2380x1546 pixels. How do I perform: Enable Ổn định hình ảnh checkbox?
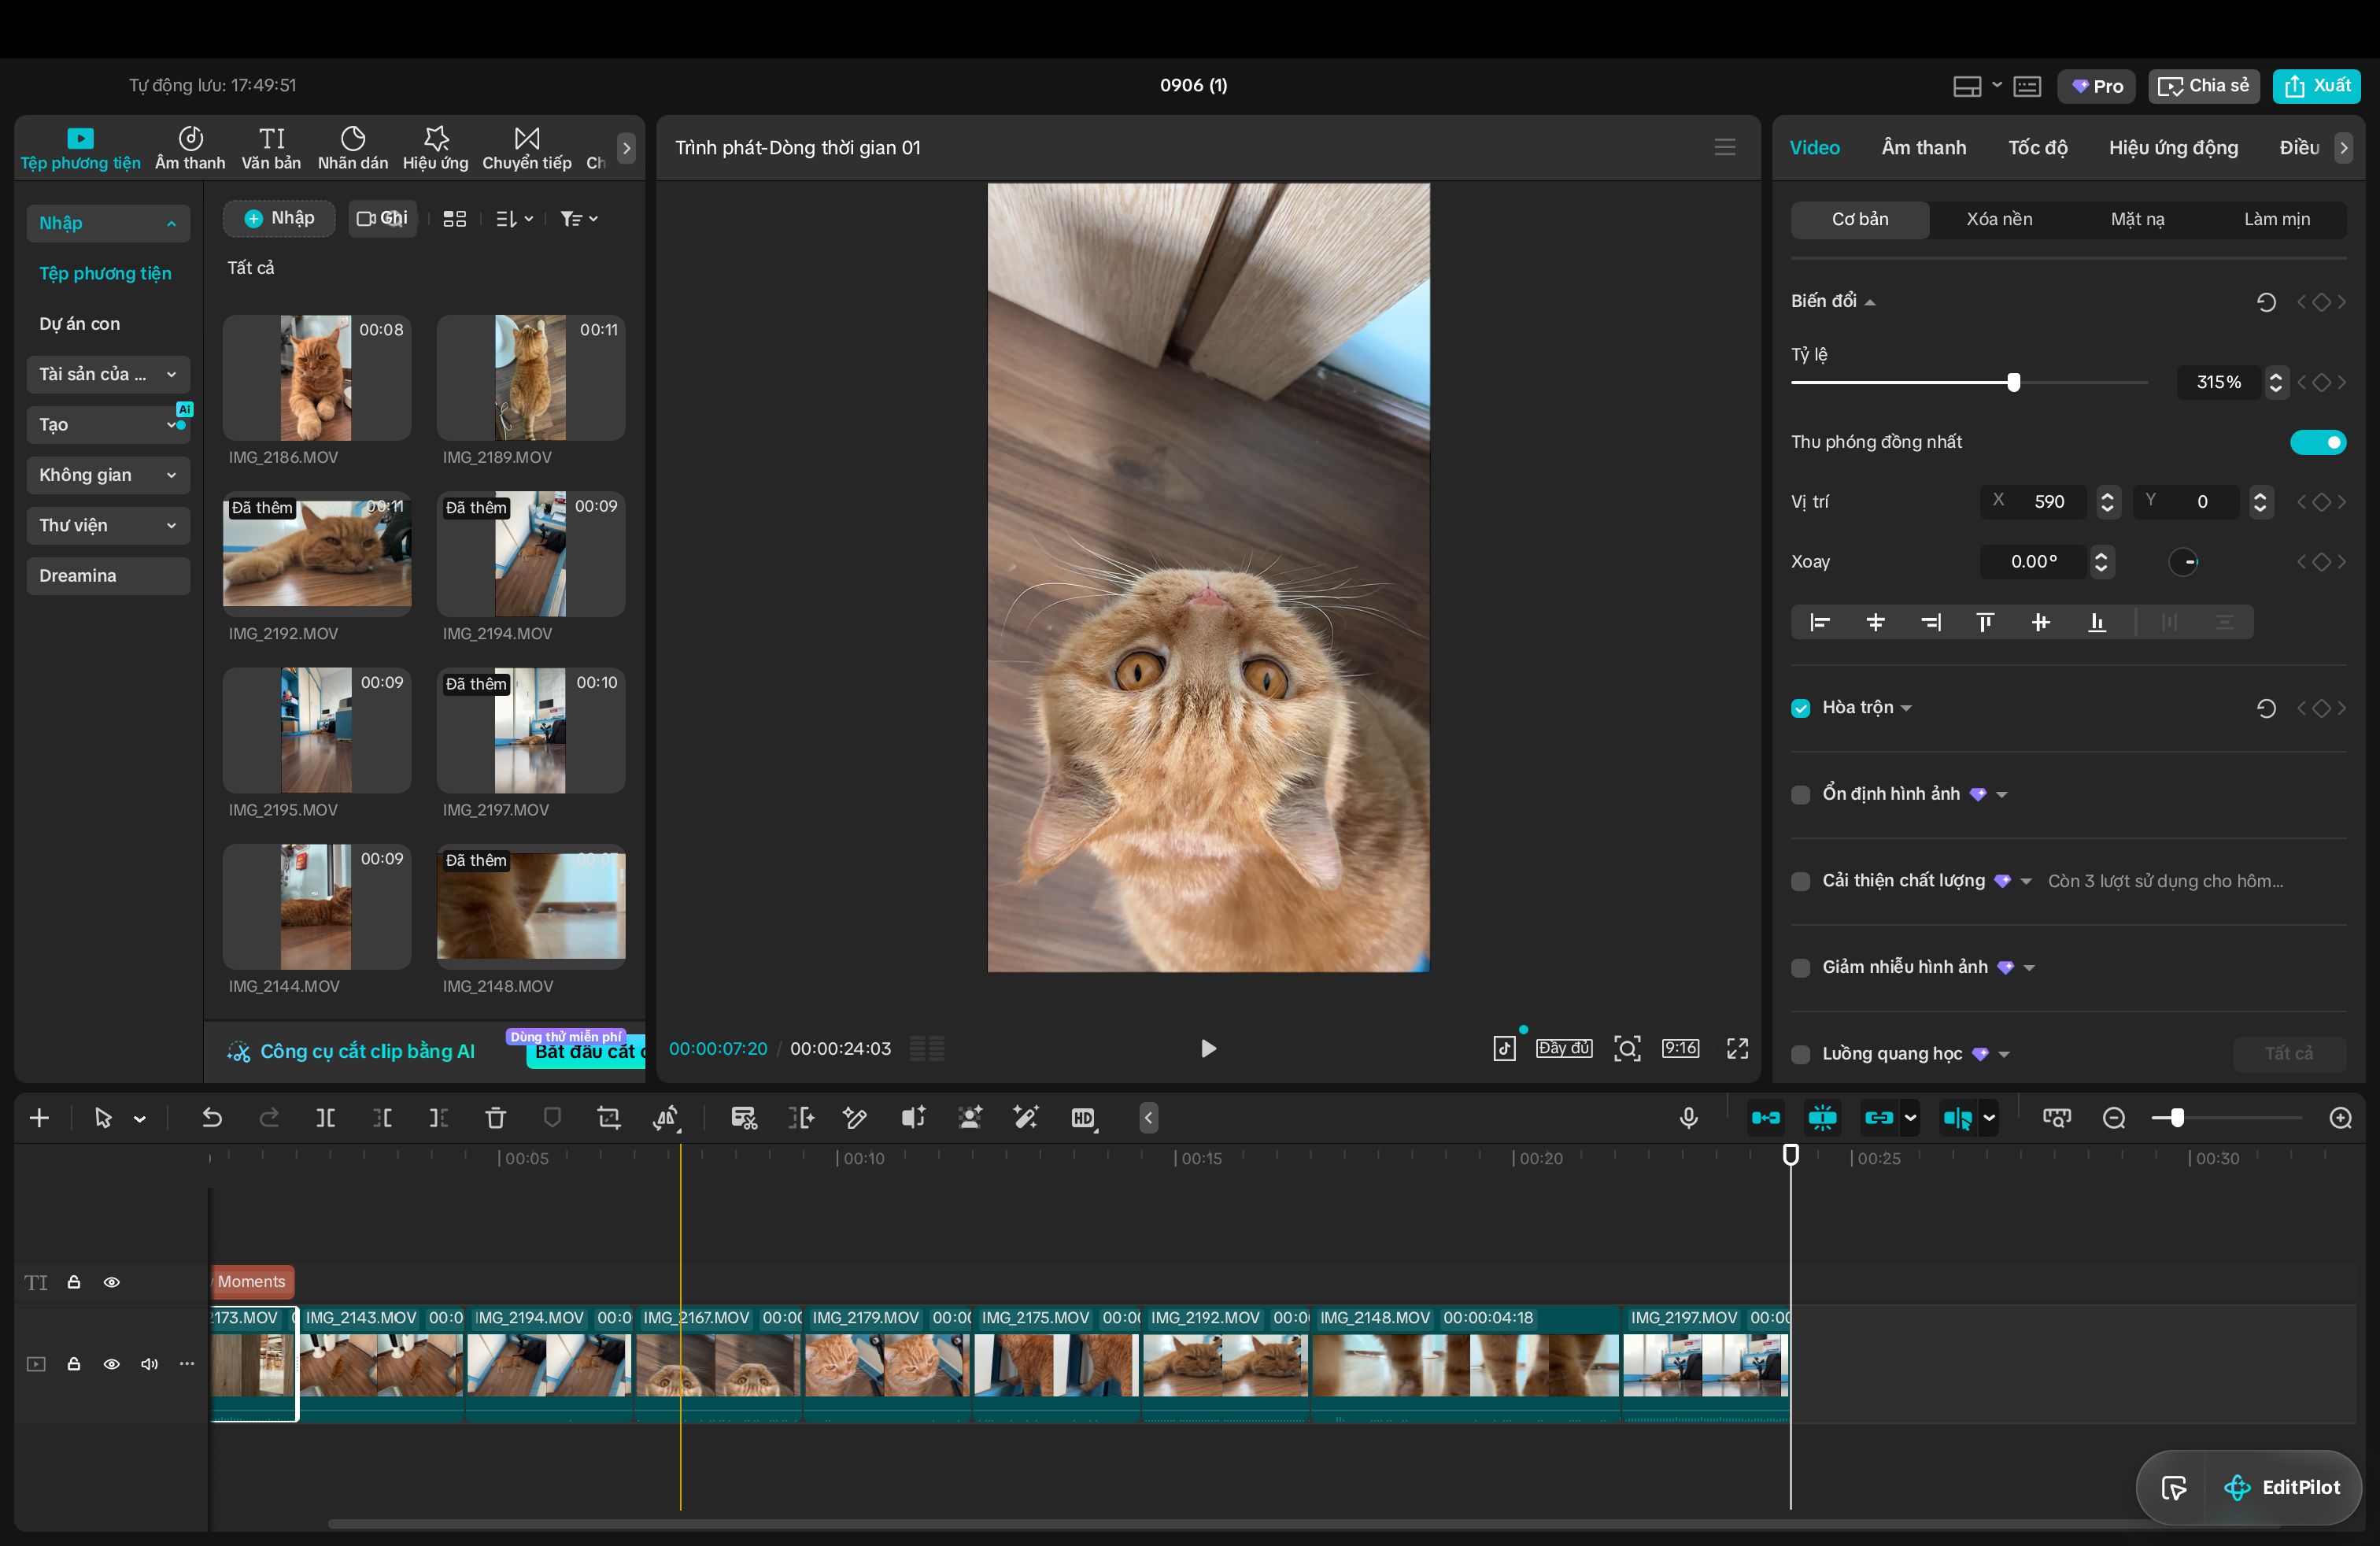1801,794
